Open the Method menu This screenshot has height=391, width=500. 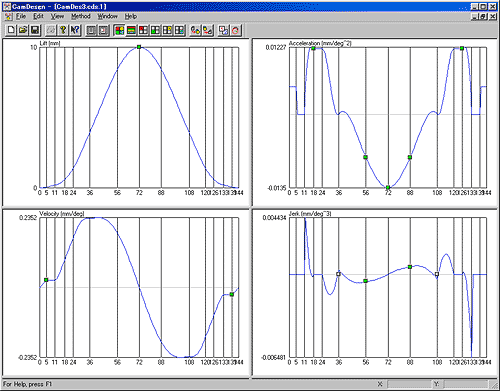(x=81, y=16)
